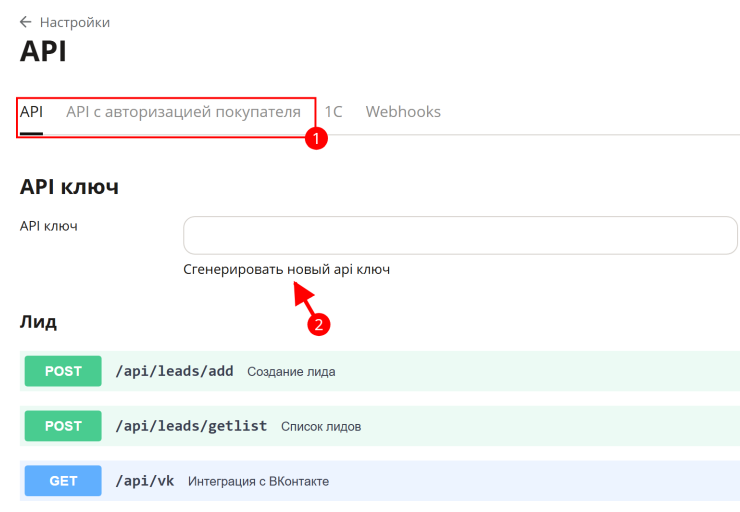This screenshot has width=740, height=512.
Task: Focus the API ключ input field
Action: pyautogui.click(x=460, y=235)
